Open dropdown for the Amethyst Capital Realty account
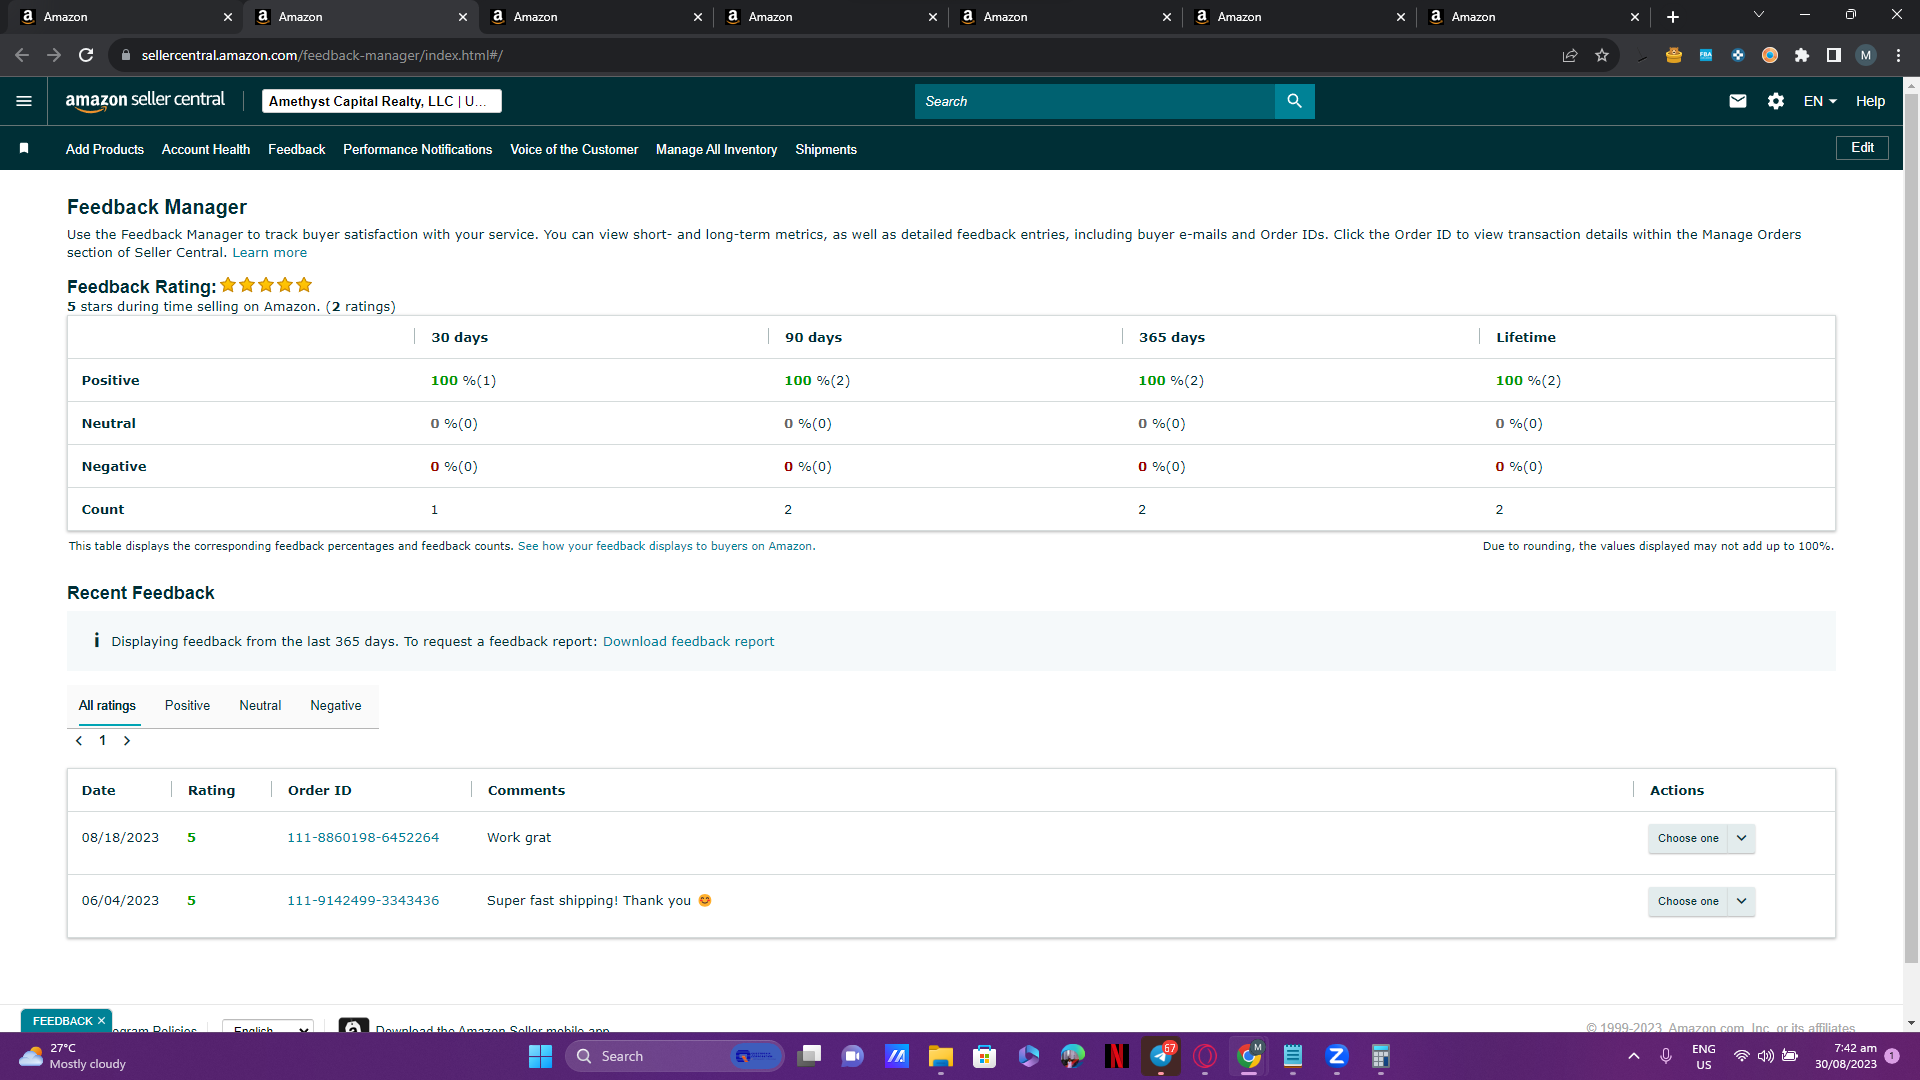Viewport: 1920px width, 1080px height. coord(382,101)
